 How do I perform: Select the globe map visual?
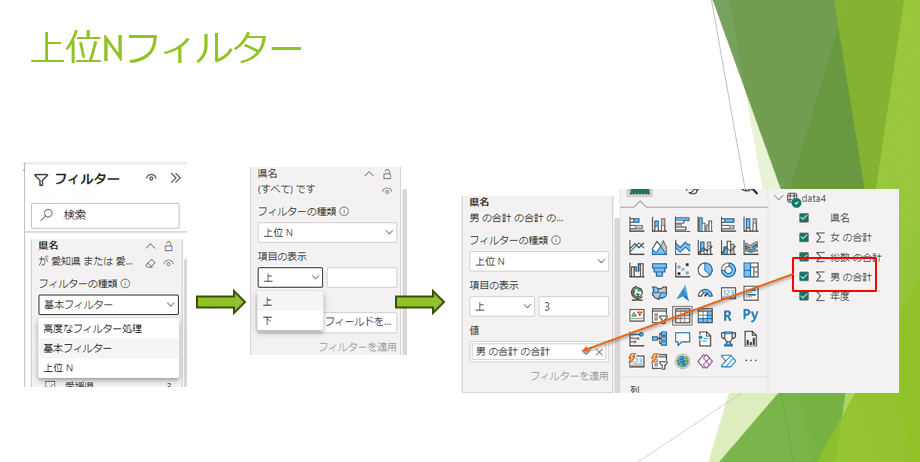(637, 292)
